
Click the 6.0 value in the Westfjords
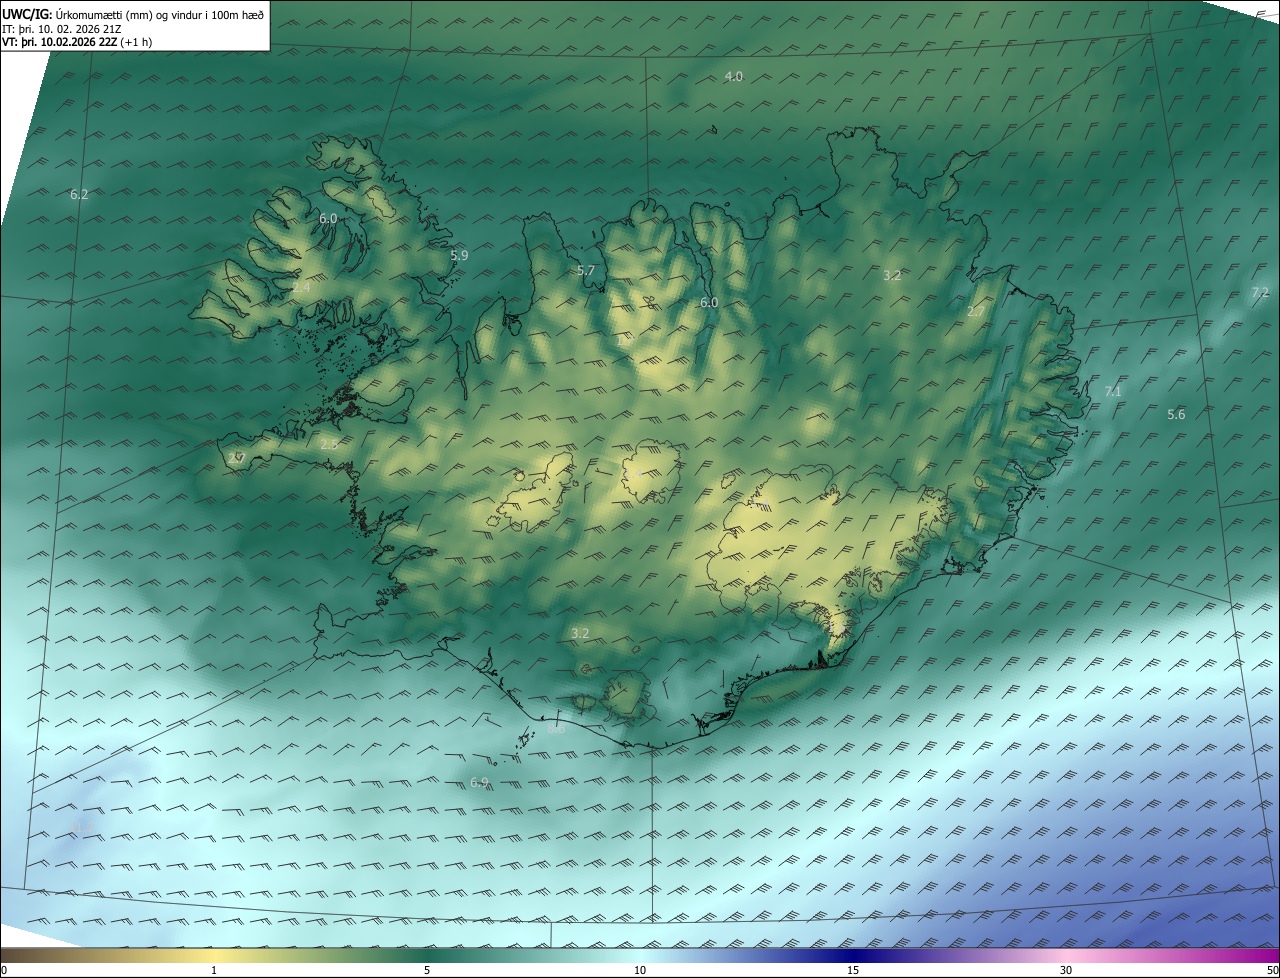pyautogui.click(x=328, y=218)
